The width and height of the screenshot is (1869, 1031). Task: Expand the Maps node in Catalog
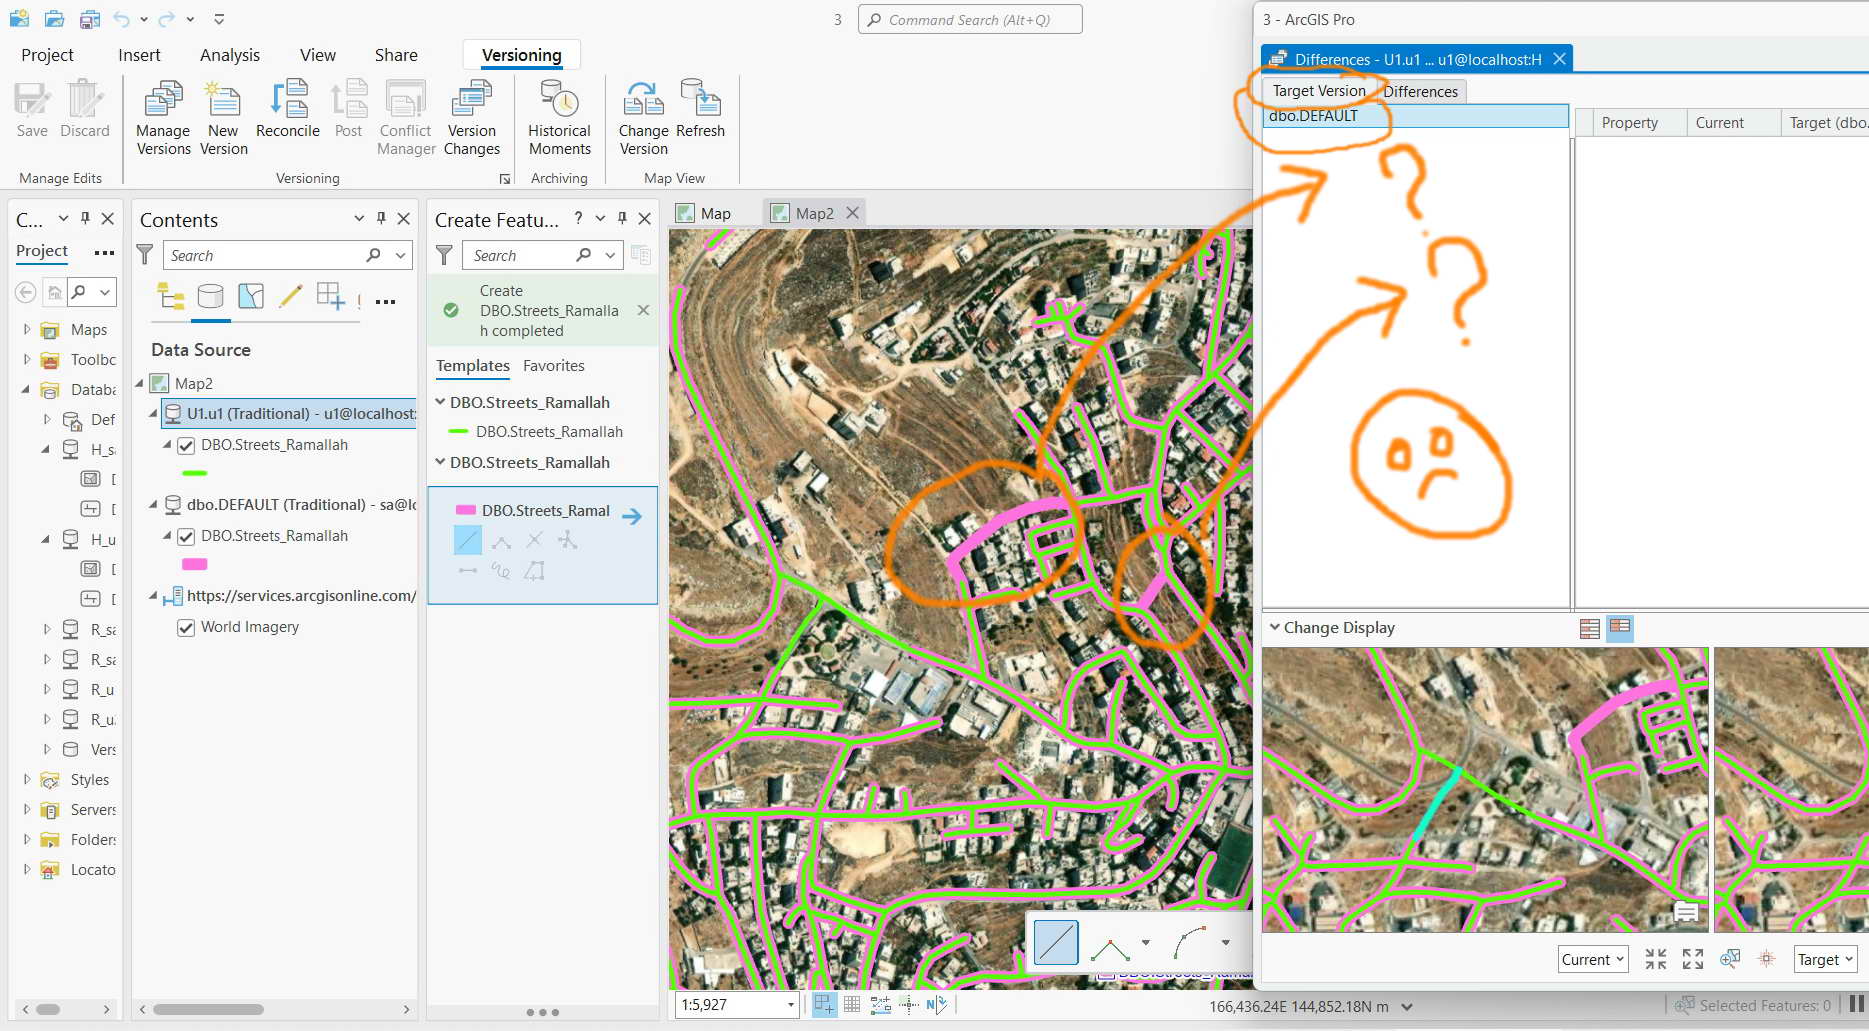(26, 329)
